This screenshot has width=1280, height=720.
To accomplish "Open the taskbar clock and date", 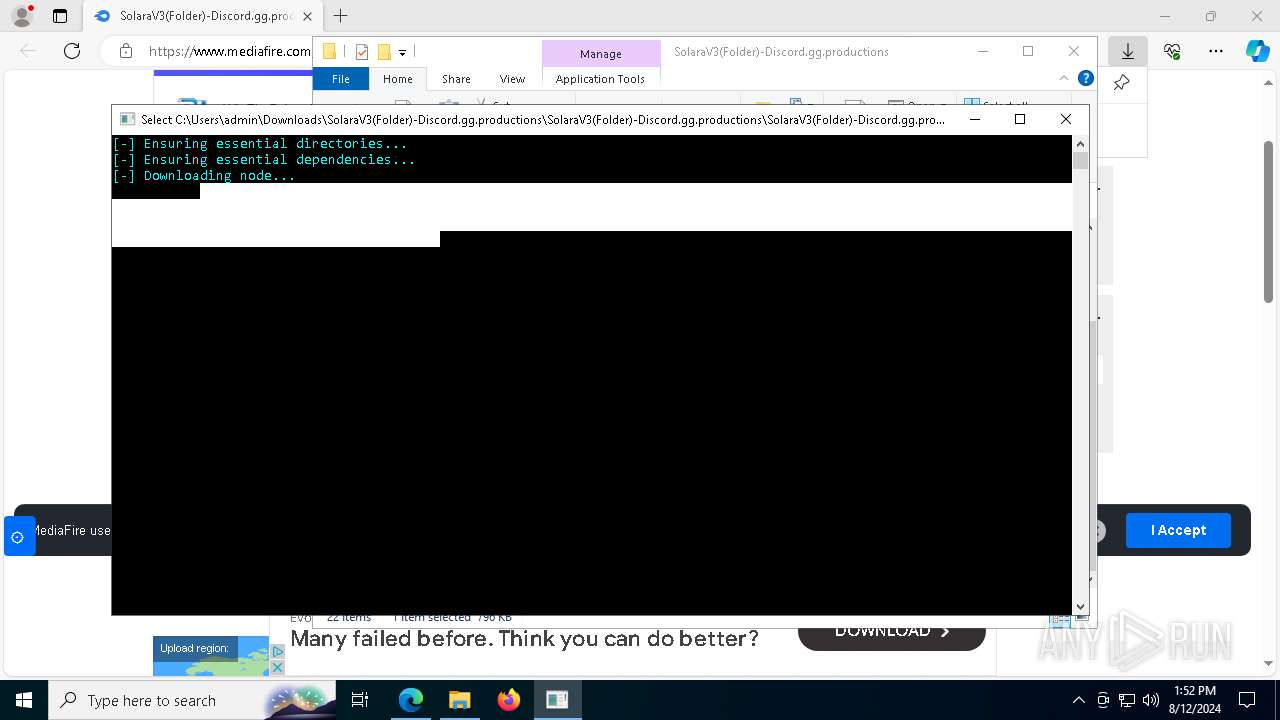I will click(1194, 700).
